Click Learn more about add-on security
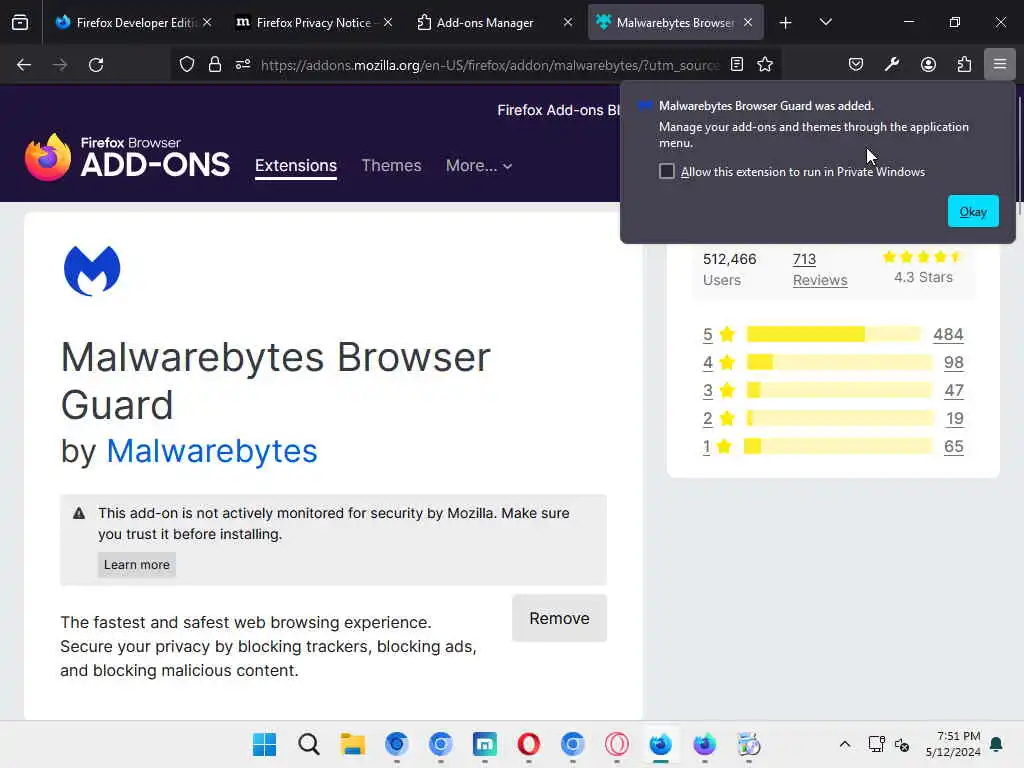This screenshot has width=1024, height=768. click(136, 565)
